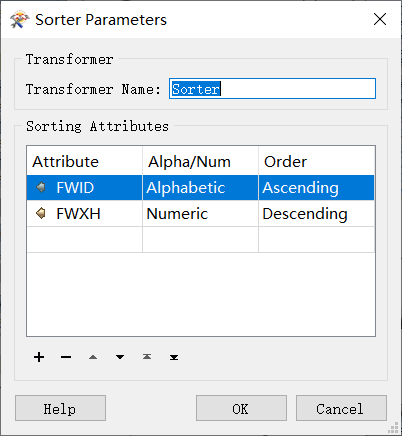This screenshot has width=402, height=436.
Task: Click the Alpha/Num column header
Action: pos(200,161)
